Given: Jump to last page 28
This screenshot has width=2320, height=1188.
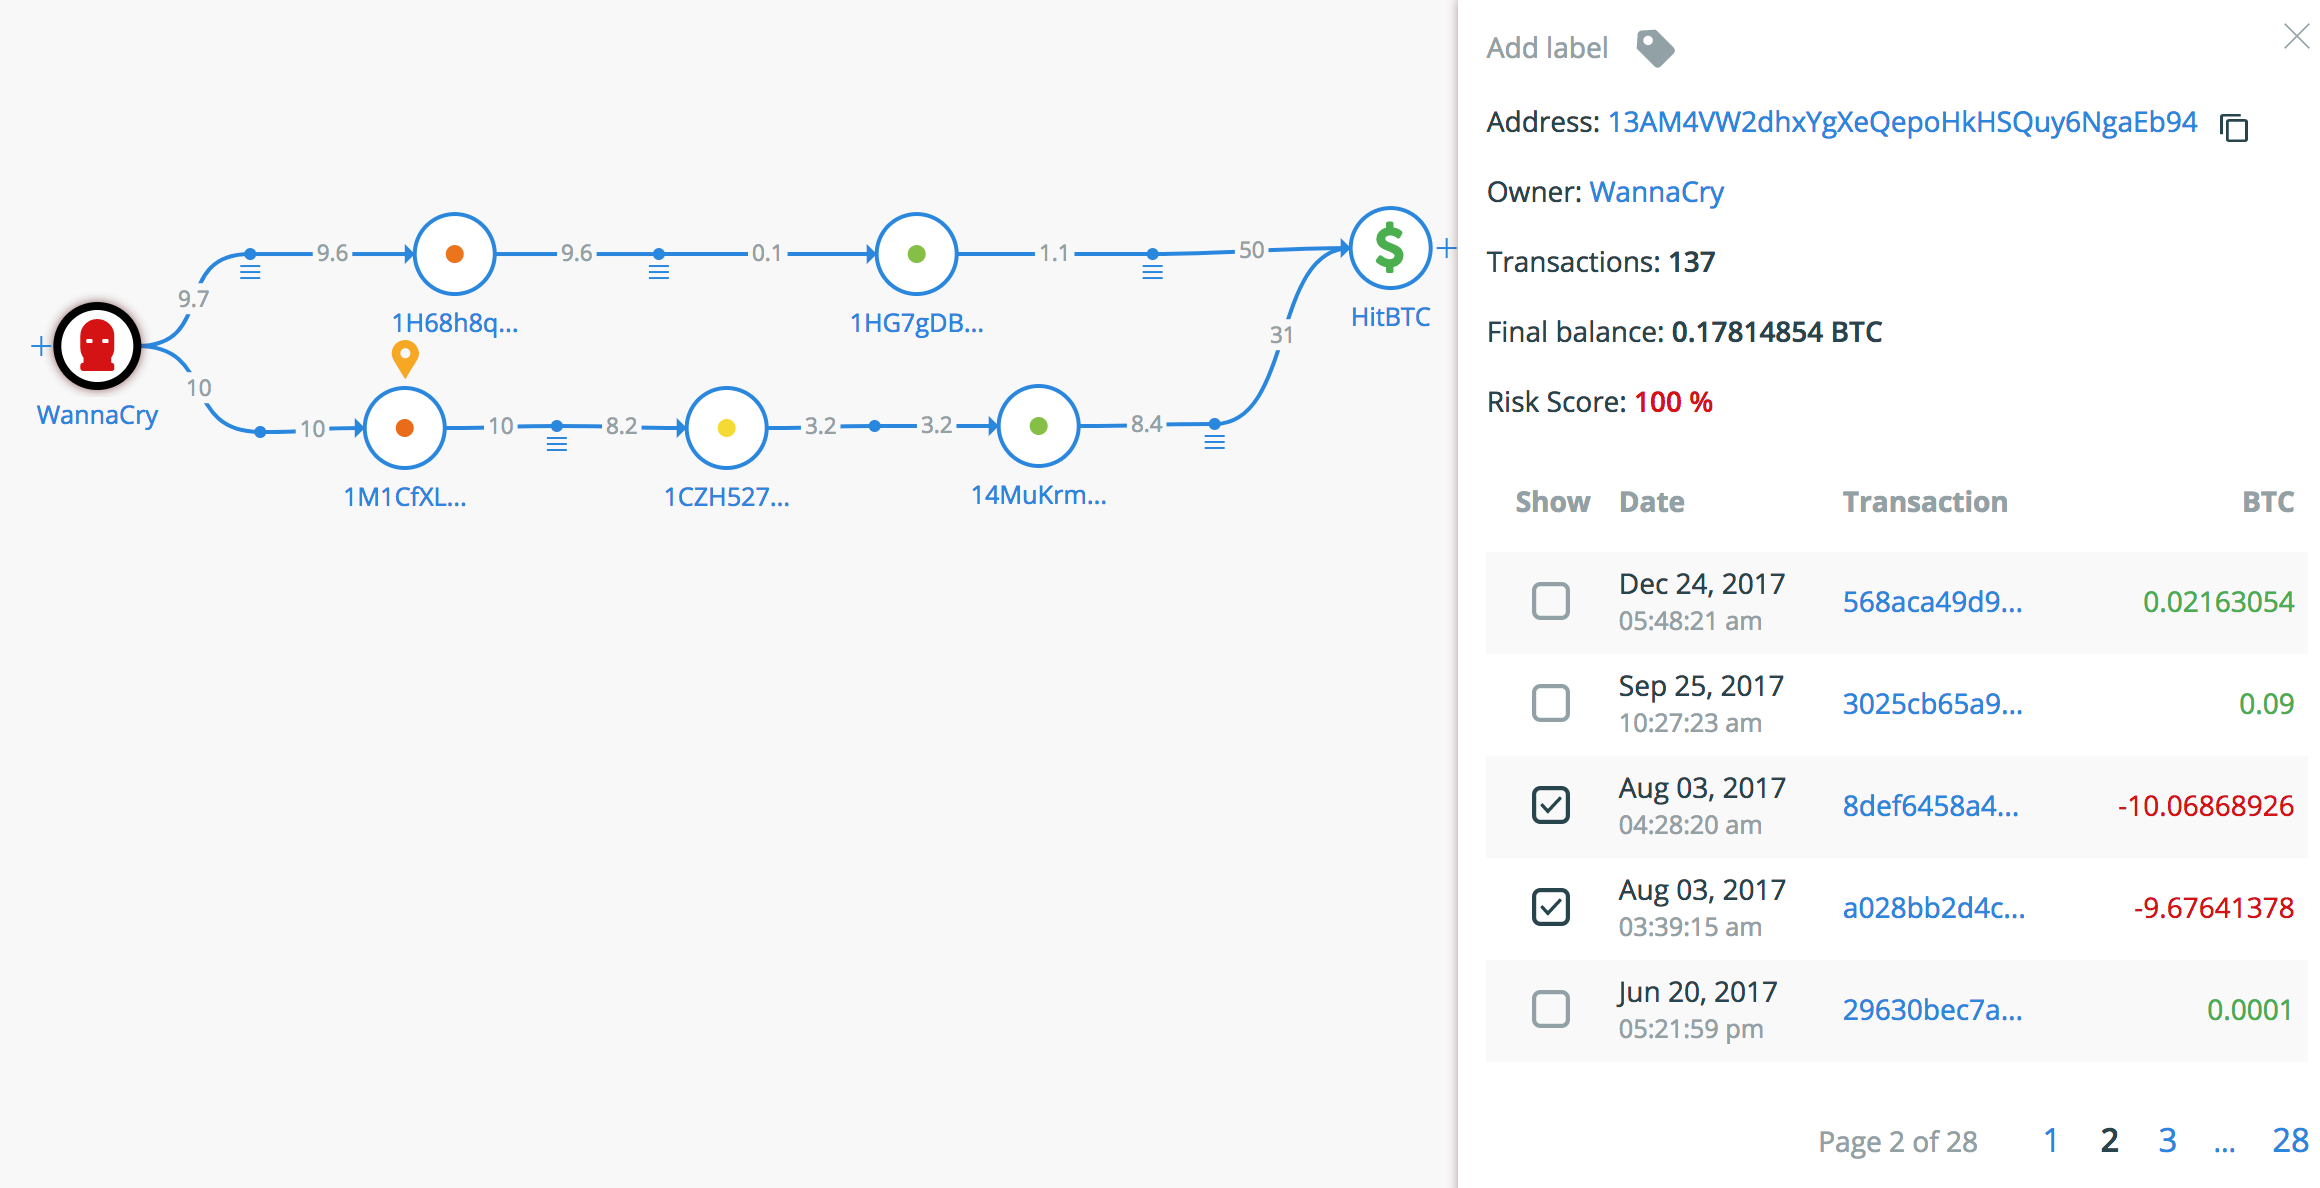Looking at the screenshot, I should point(2289,1140).
